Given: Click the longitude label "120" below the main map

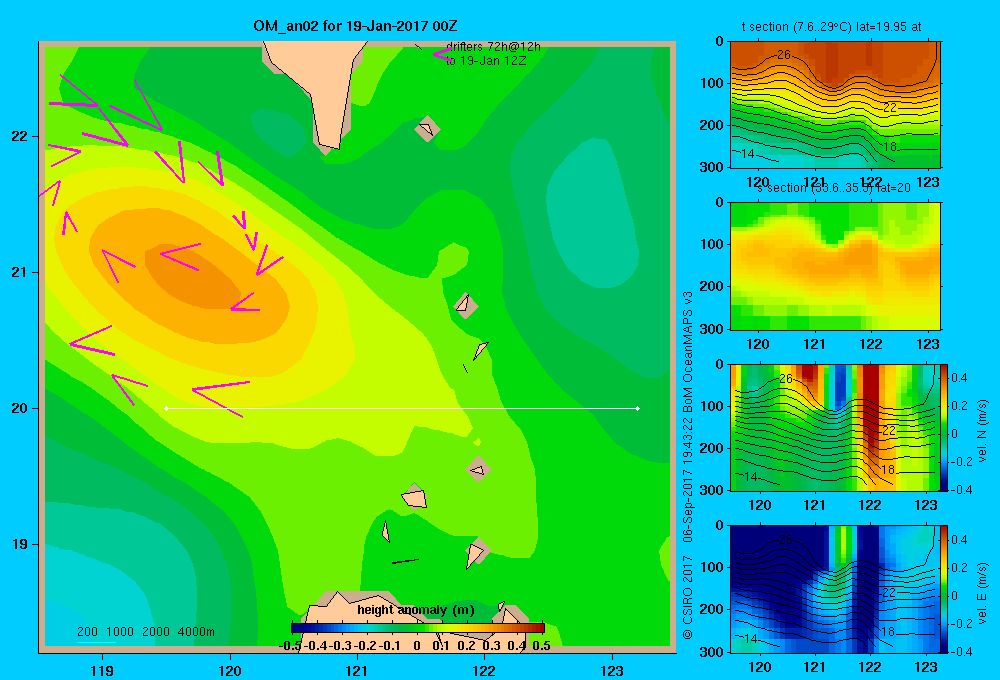Looking at the screenshot, I should (x=230, y=670).
